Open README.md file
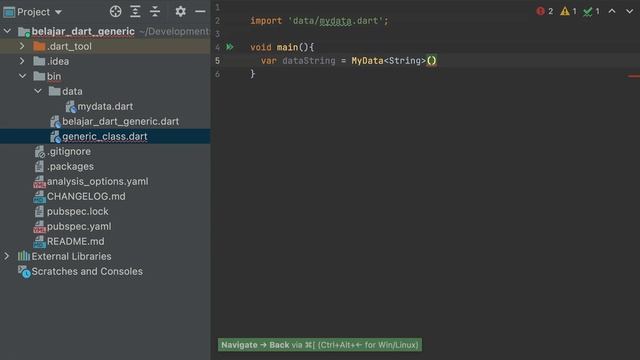640x360 pixels. [x=76, y=241]
